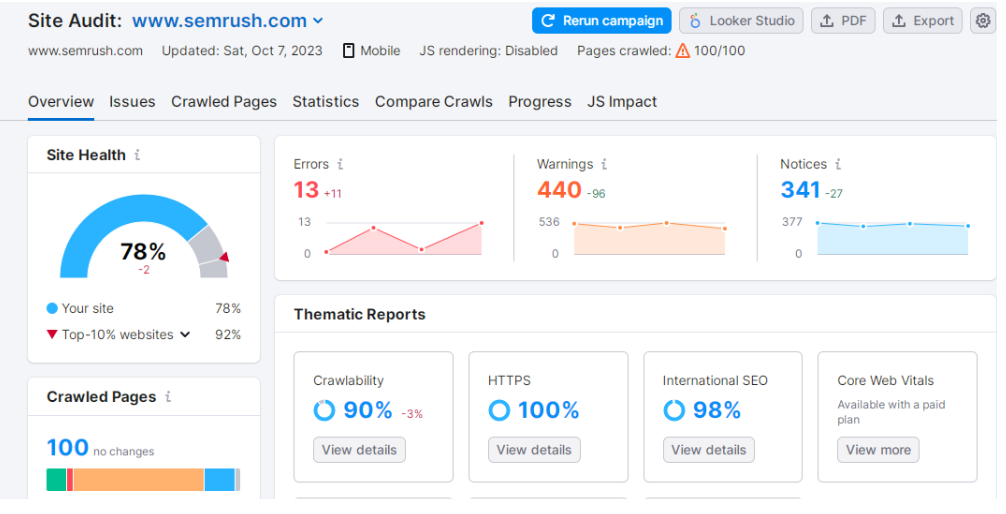This screenshot has height=514, width=1006.
Task: Click the pages crawled warning triangle icon
Action: [683, 51]
